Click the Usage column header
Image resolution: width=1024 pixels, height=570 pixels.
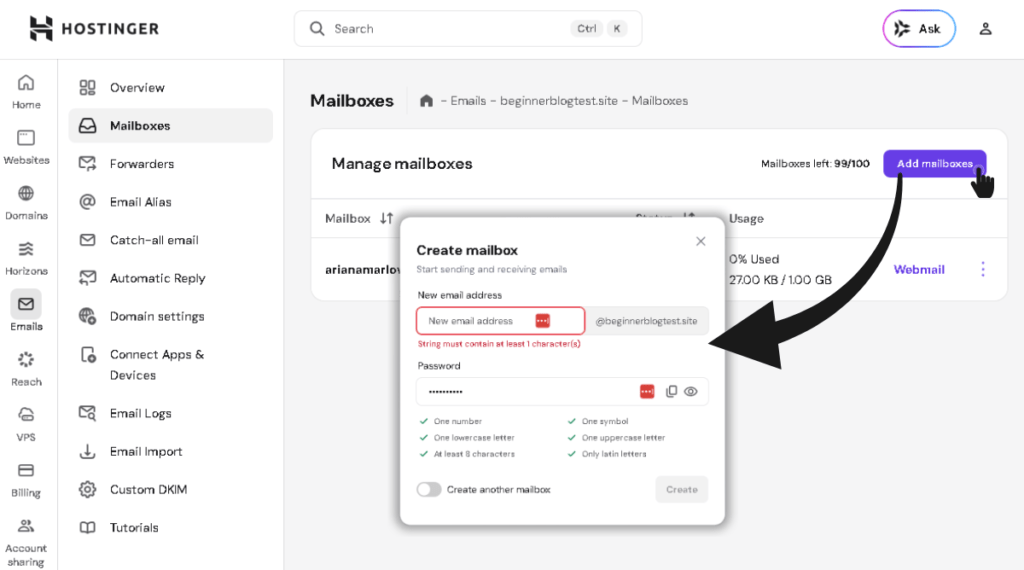[x=746, y=219]
